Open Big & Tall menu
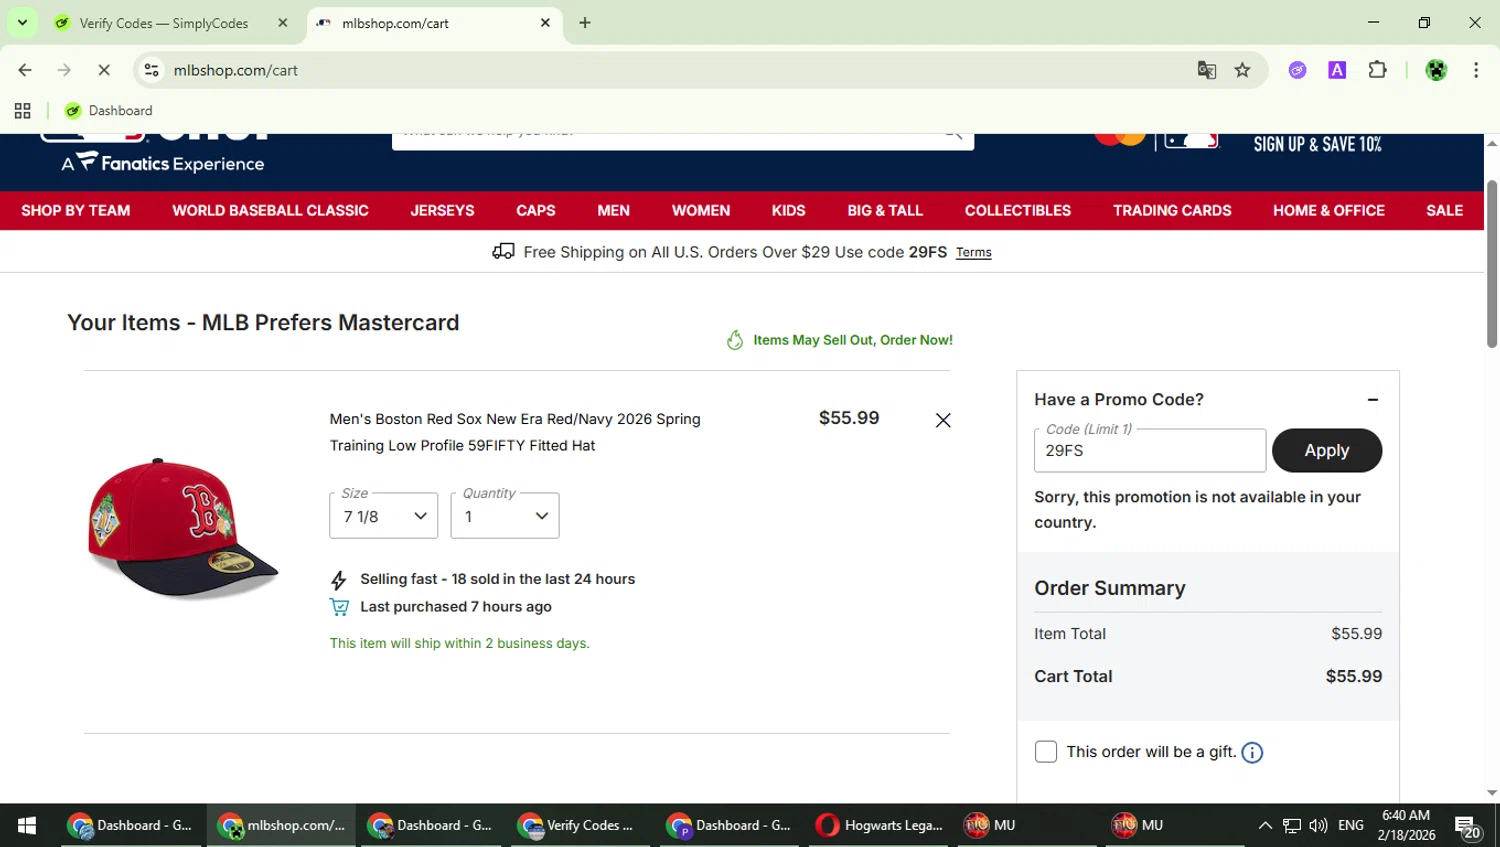 885,211
